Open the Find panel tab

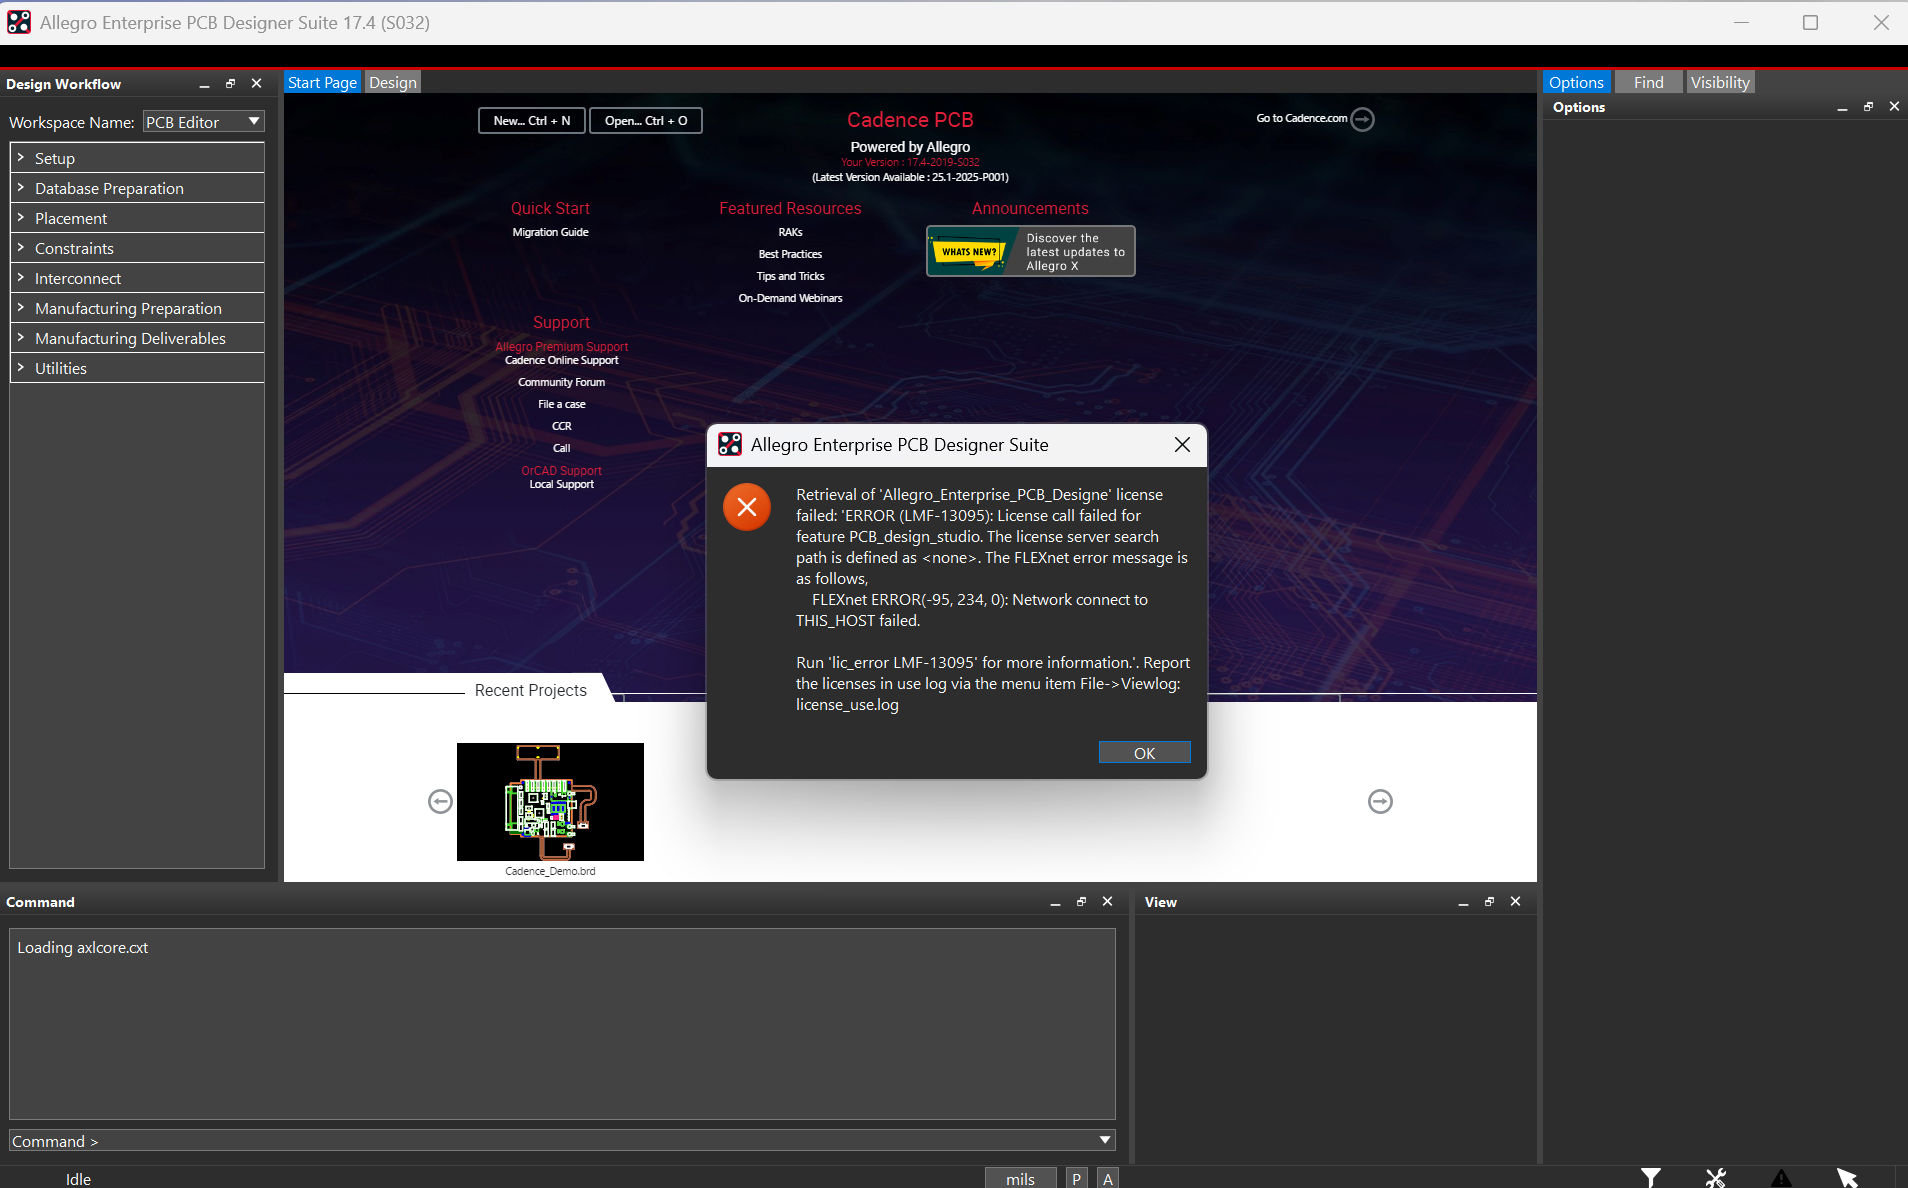1648,82
